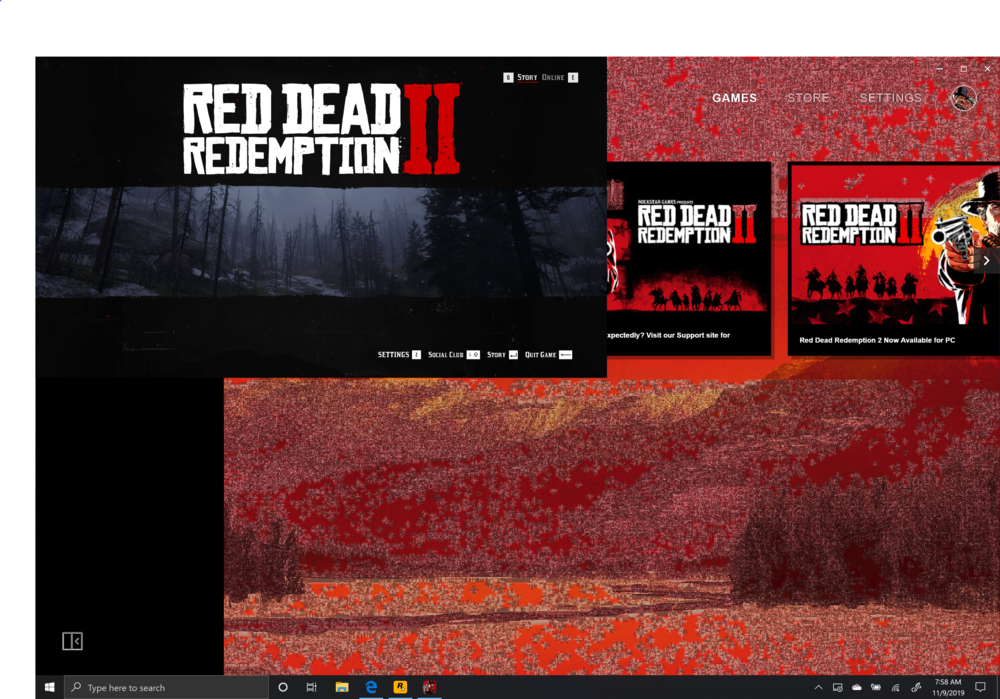Open Task View on the taskbar

coord(311,687)
